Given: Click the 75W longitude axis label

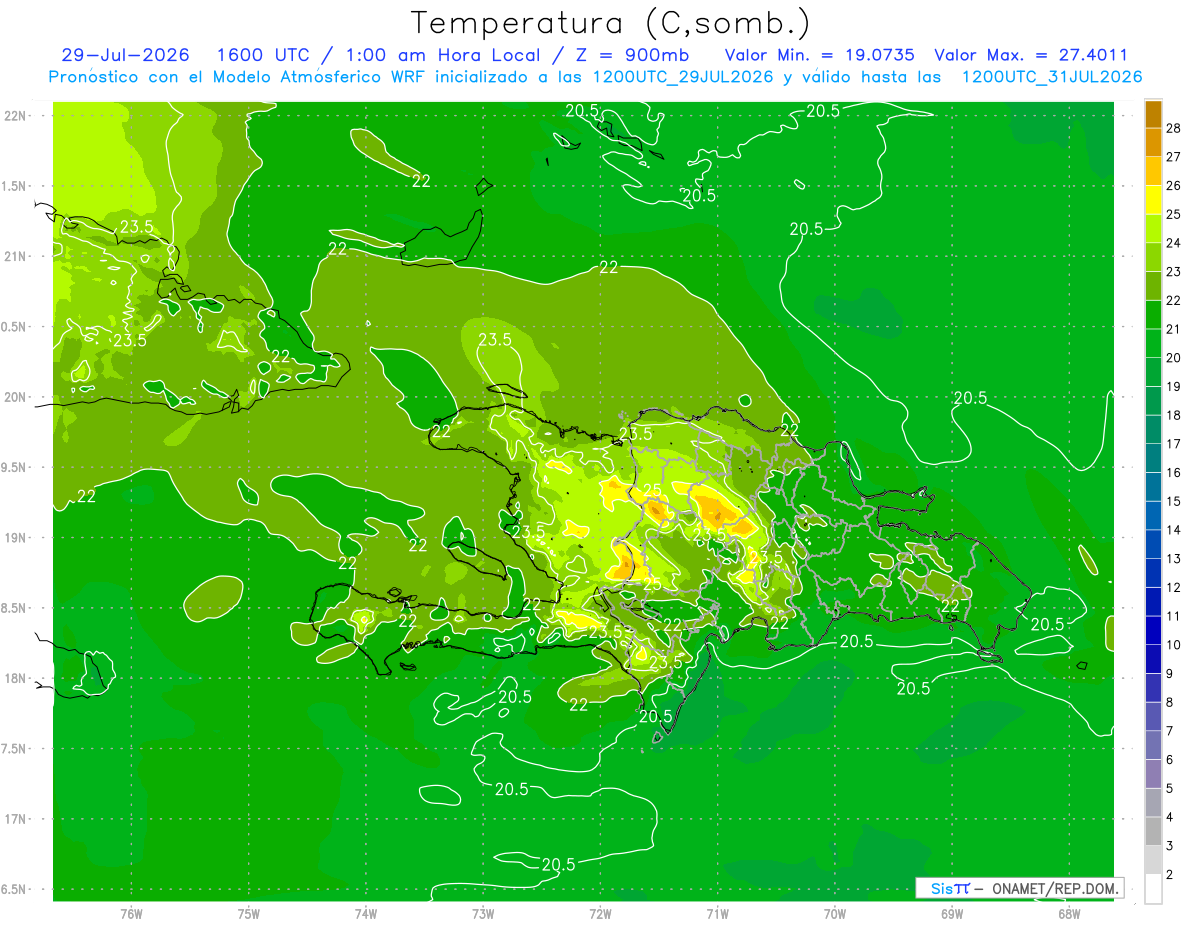Looking at the screenshot, I should [249, 913].
